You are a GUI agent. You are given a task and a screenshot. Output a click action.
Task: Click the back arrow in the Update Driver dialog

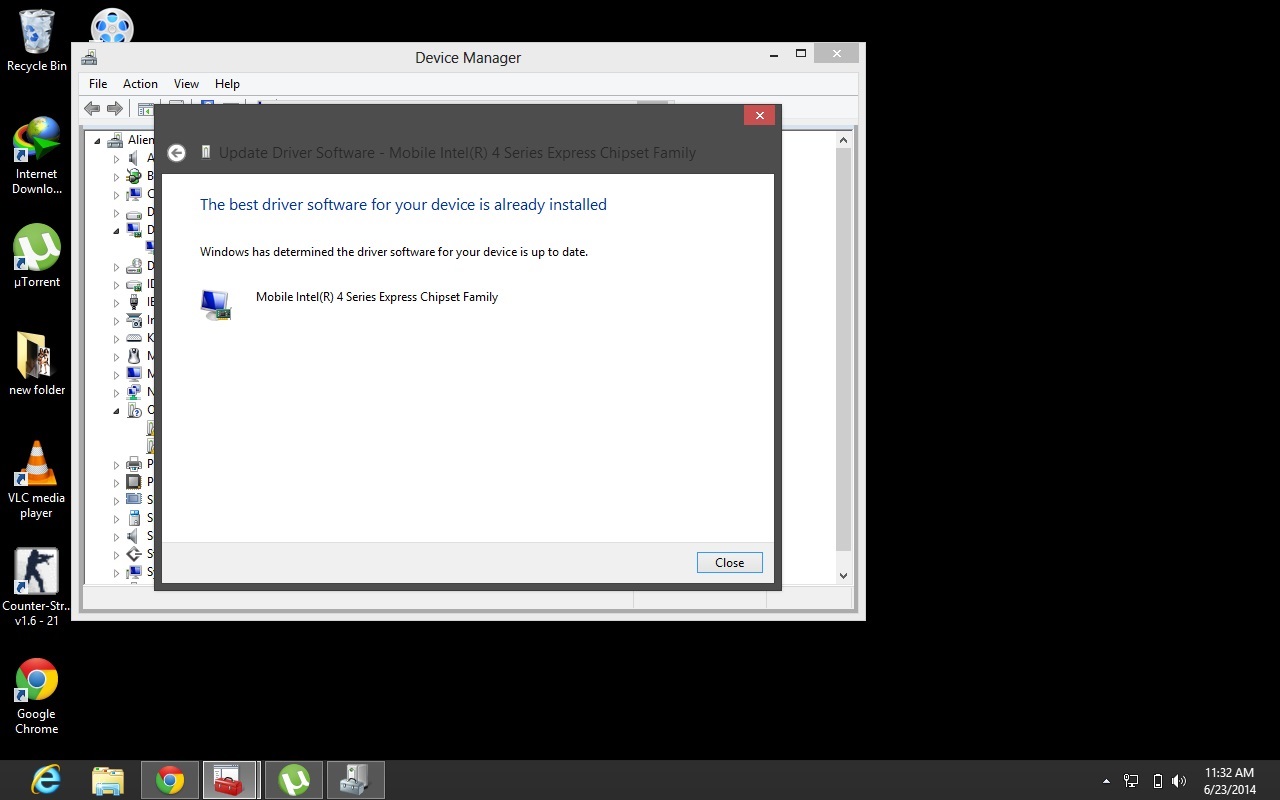[x=176, y=153]
